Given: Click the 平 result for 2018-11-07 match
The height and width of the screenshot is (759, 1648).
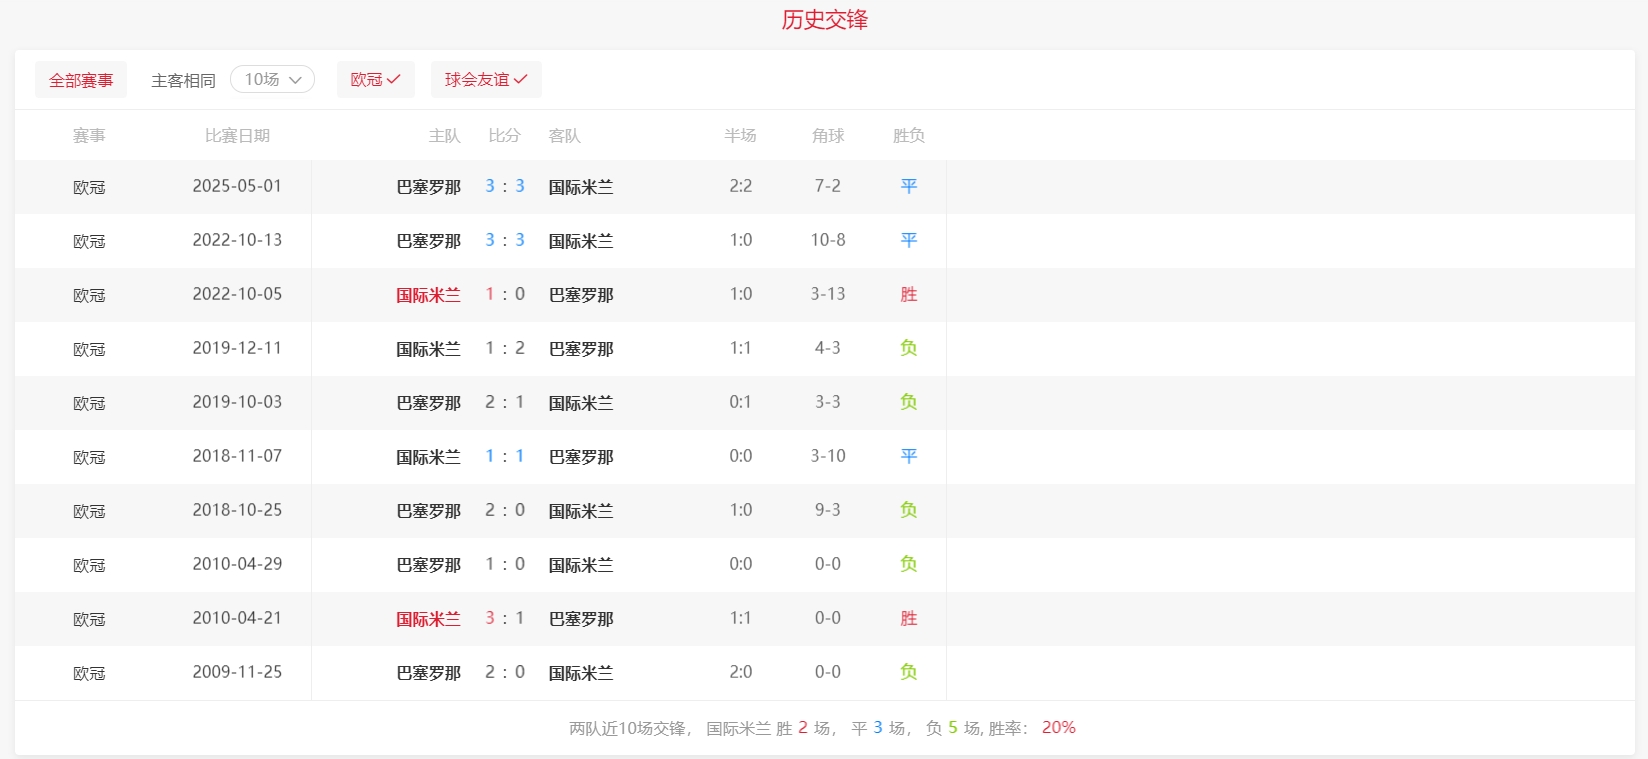Looking at the screenshot, I should pyautogui.click(x=908, y=456).
